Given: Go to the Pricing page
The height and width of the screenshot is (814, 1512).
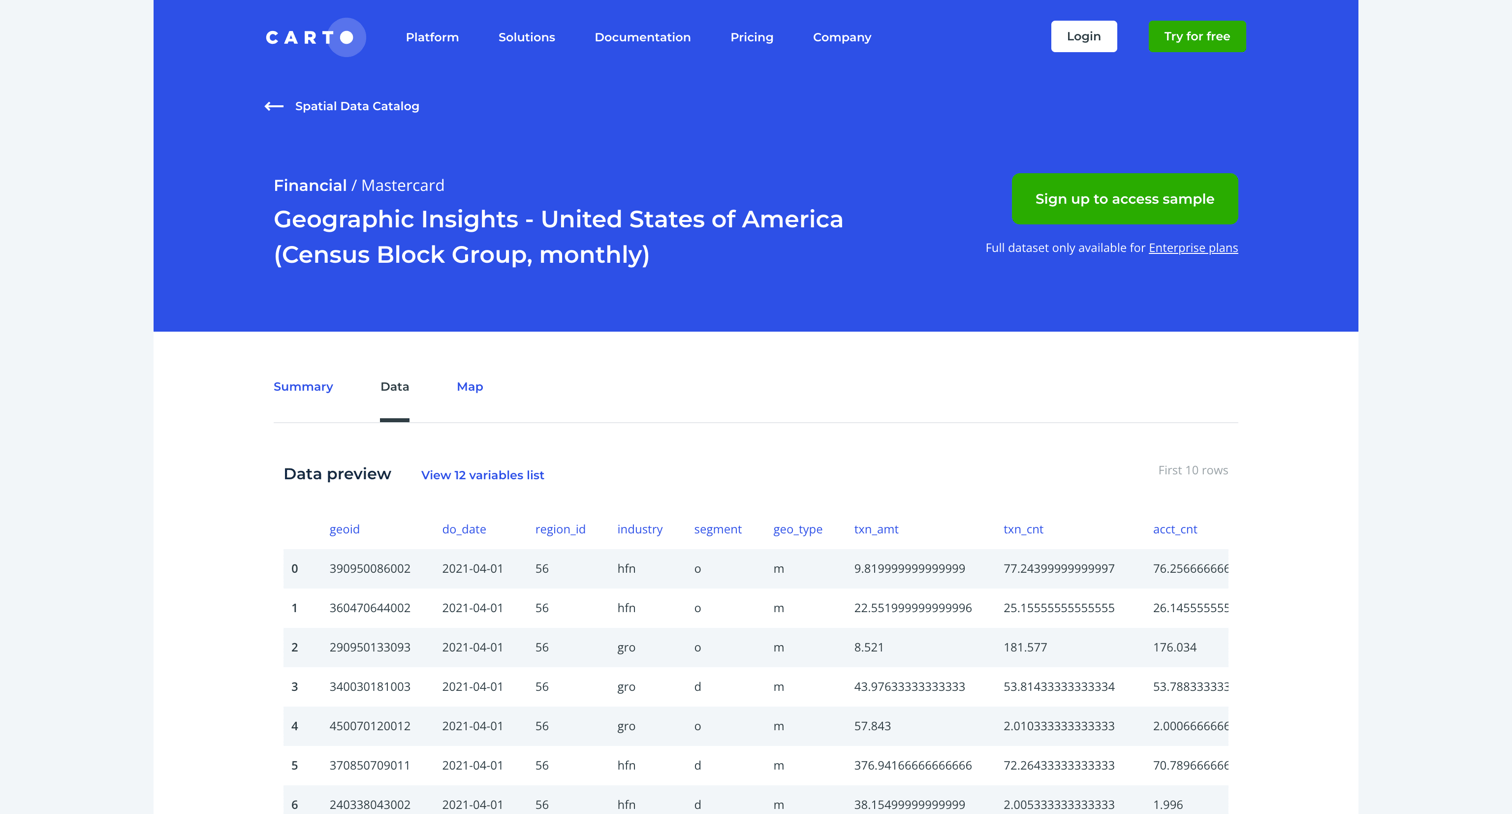Looking at the screenshot, I should click(x=752, y=37).
